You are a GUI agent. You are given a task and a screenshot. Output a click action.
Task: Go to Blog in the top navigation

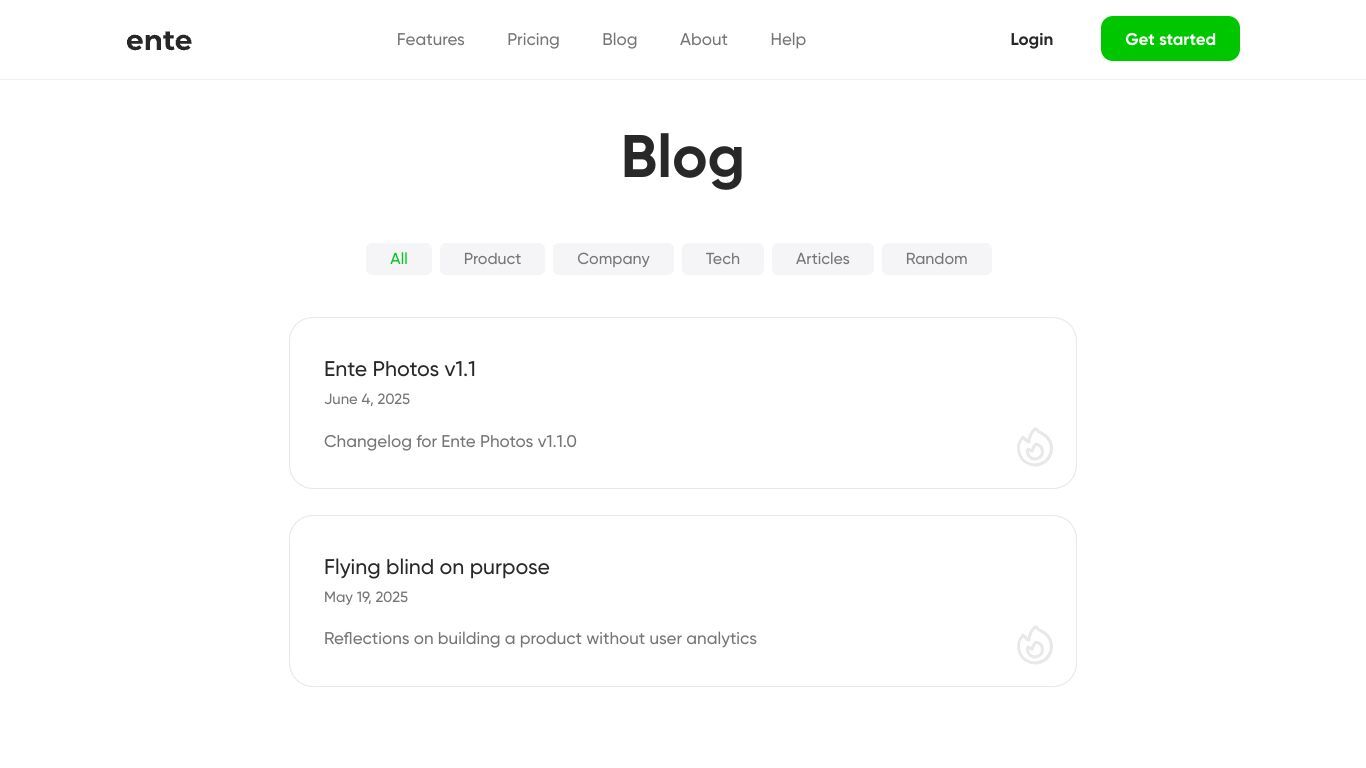tap(619, 39)
